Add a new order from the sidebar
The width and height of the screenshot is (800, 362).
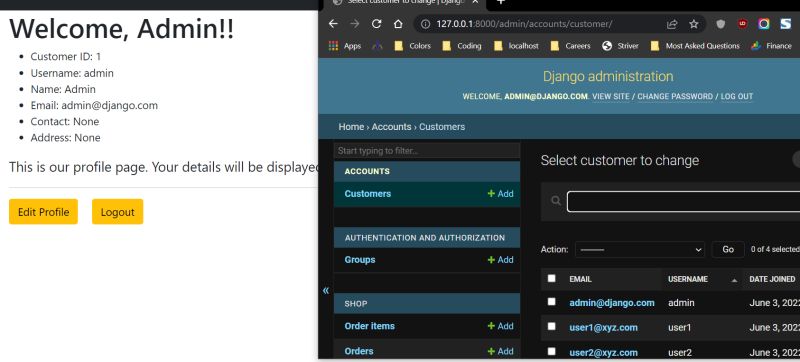[501, 351]
